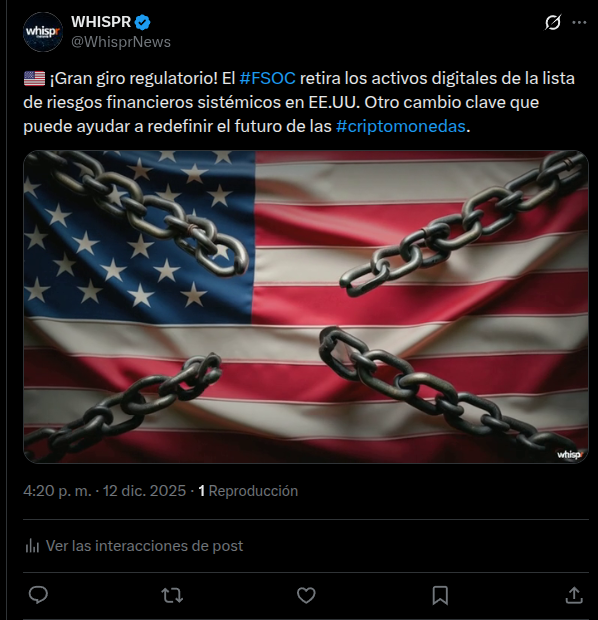598x620 pixels.
Task: Click the whispr watermark on the image
Action: (x=570, y=454)
